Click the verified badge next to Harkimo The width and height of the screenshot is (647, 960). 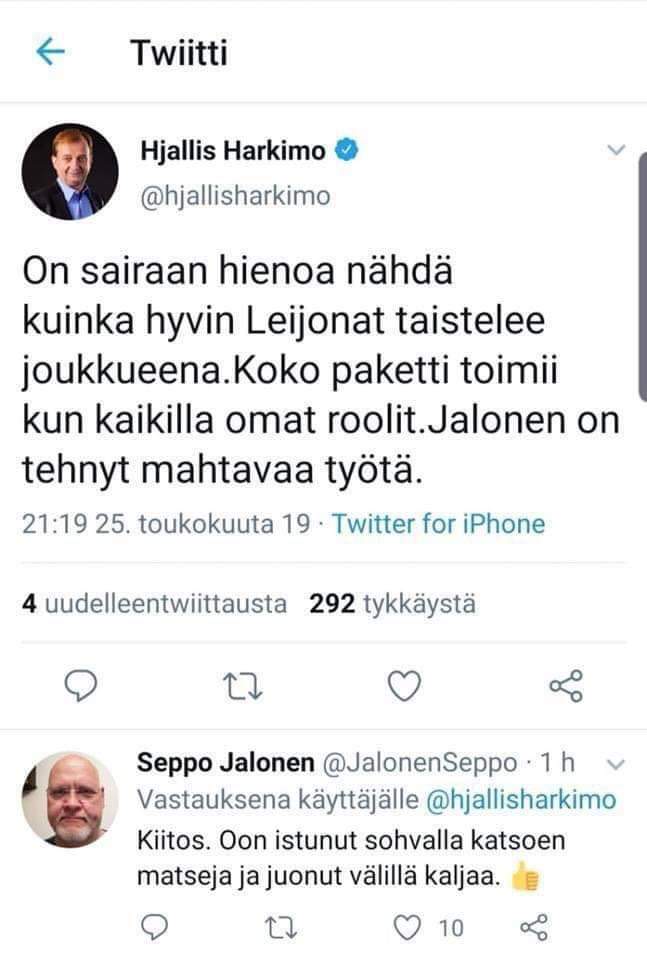pyautogui.click(x=346, y=152)
